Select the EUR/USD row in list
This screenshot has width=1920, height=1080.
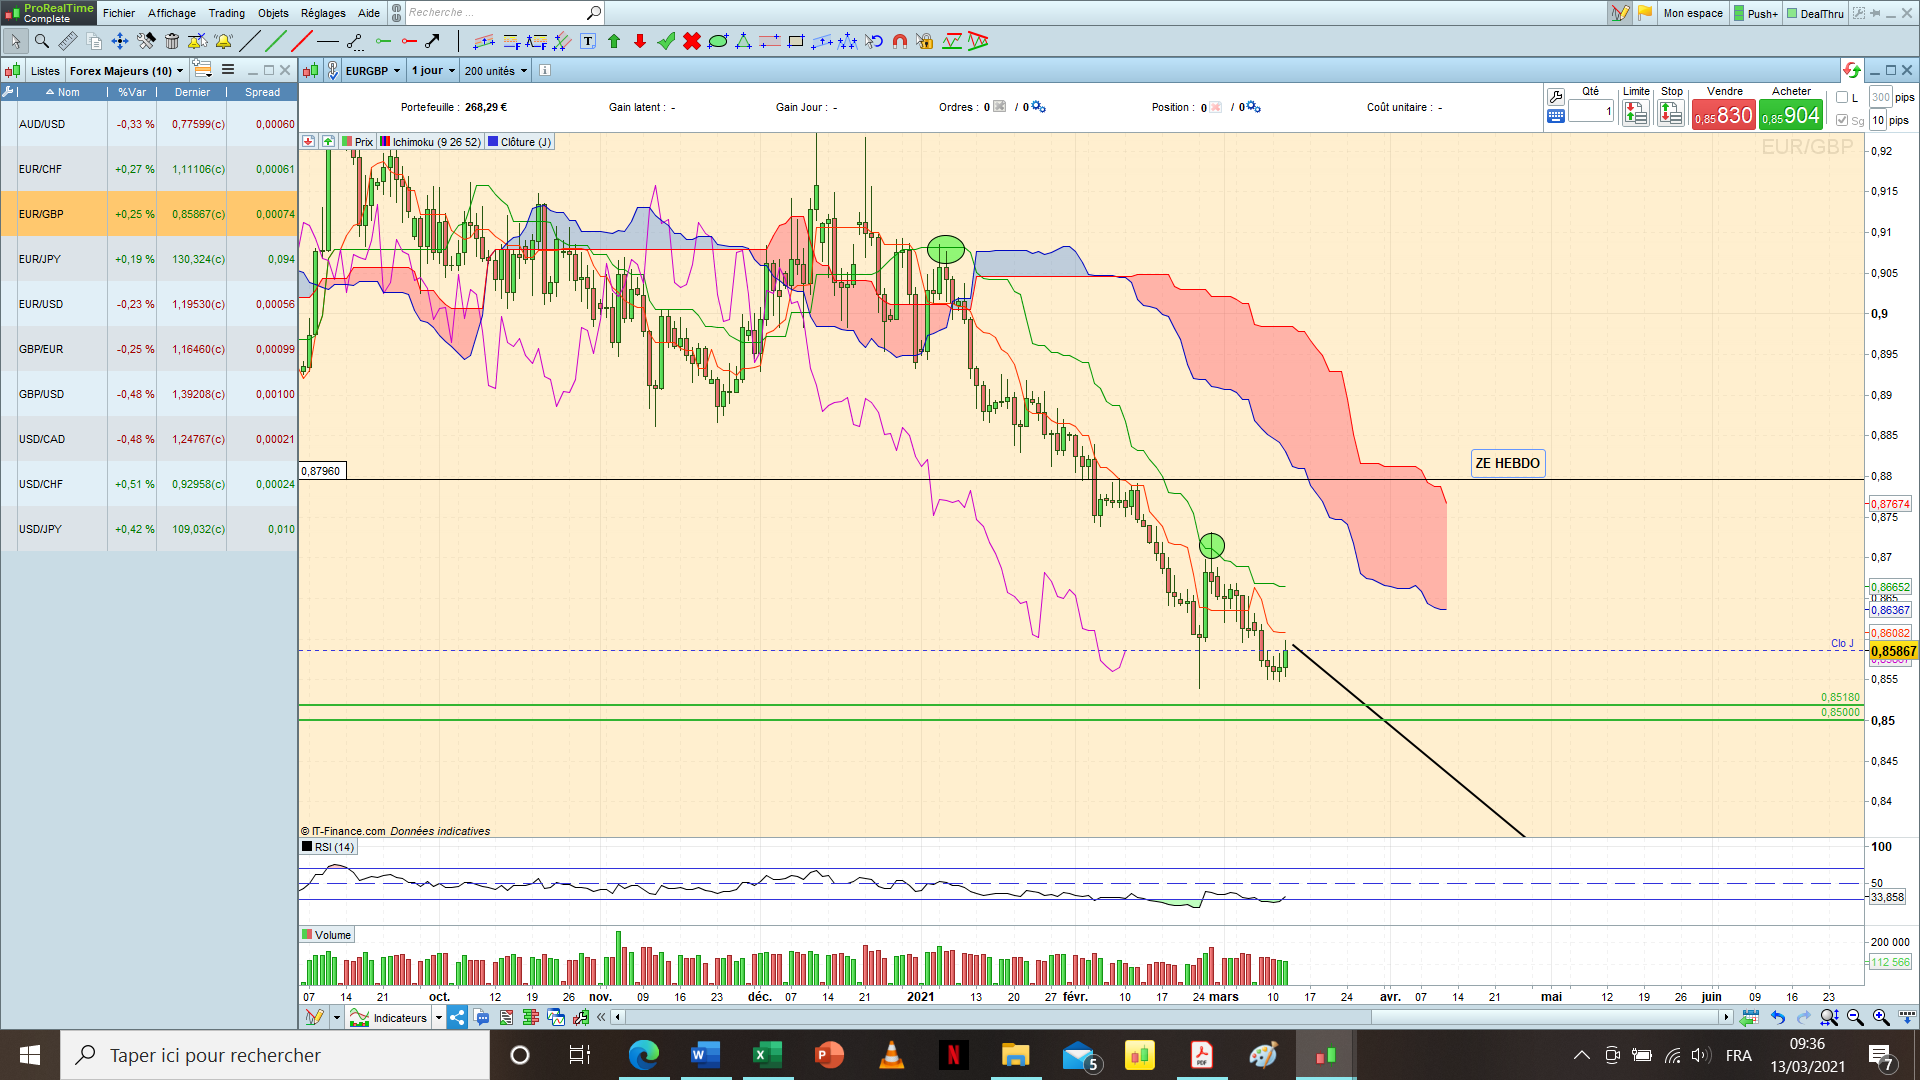click(149, 304)
